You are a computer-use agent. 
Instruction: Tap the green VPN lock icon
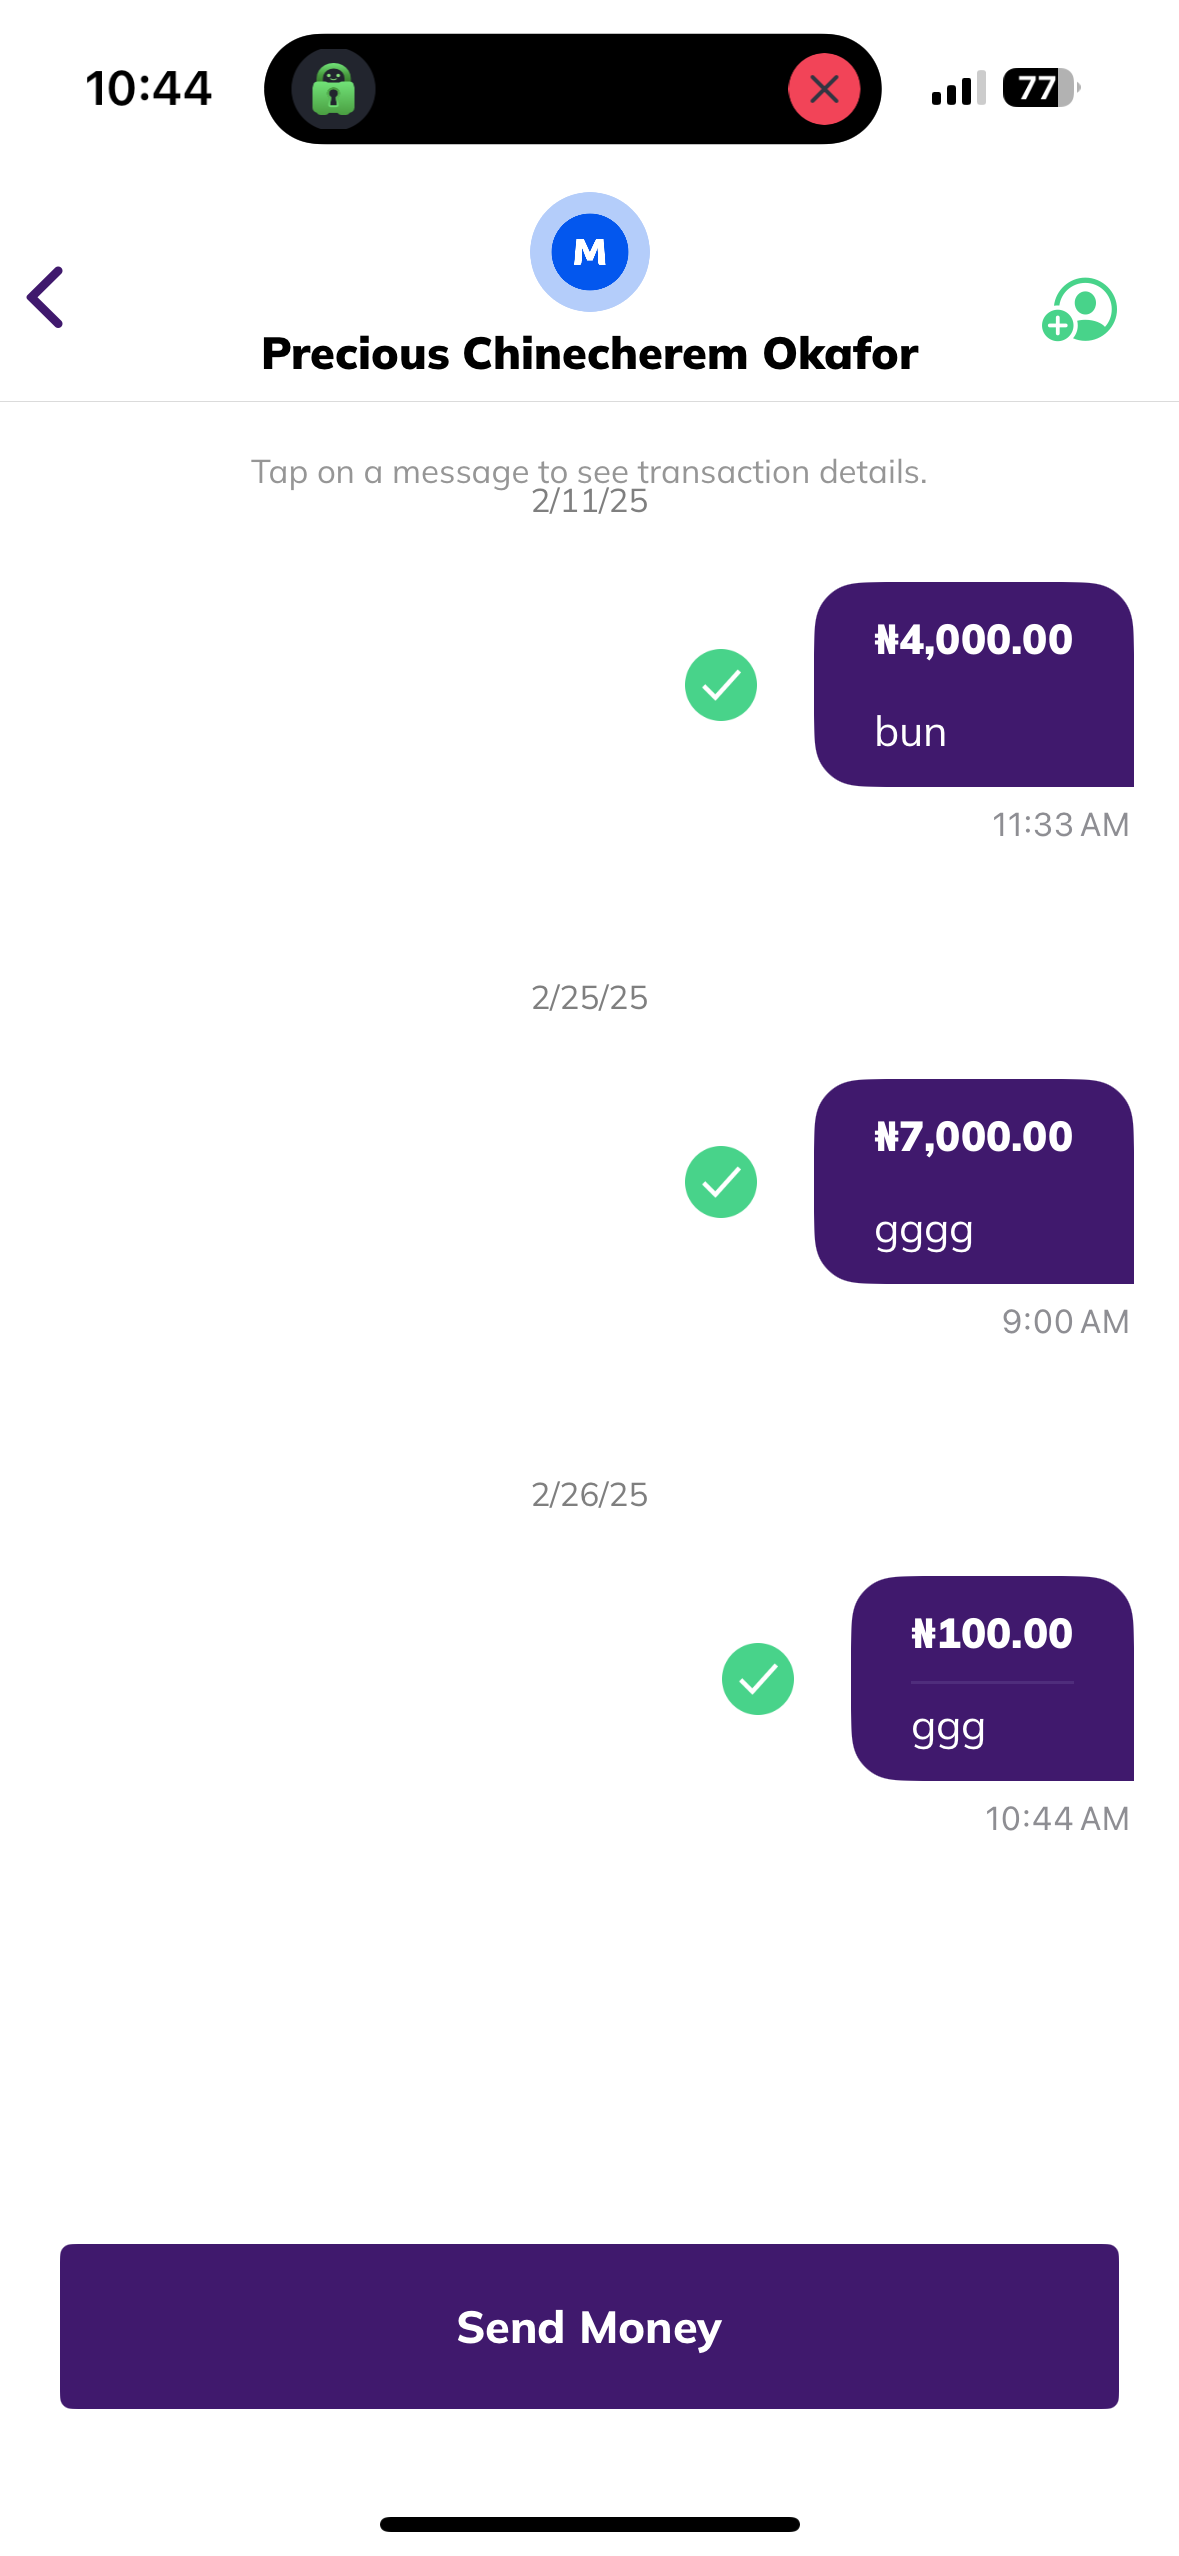click(333, 89)
